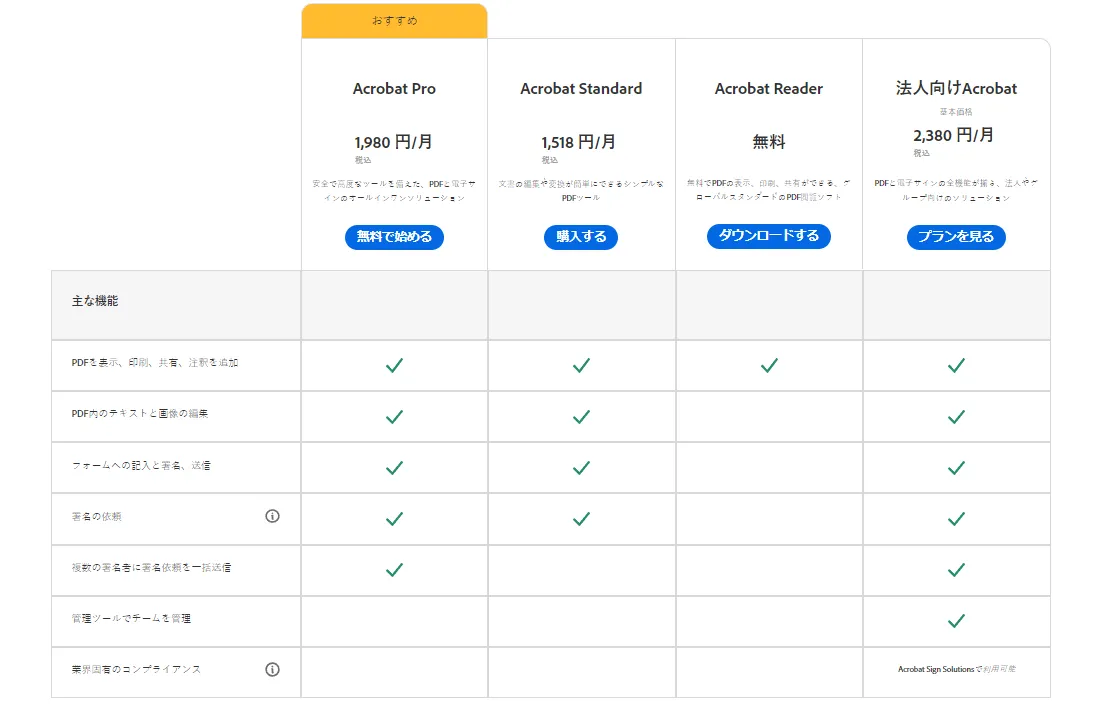This screenshot has height=716, width=1120.
Task: Click Acrobat Pro checkmark in PDFを表示、印刷 row
Action: tap(394, 365)
